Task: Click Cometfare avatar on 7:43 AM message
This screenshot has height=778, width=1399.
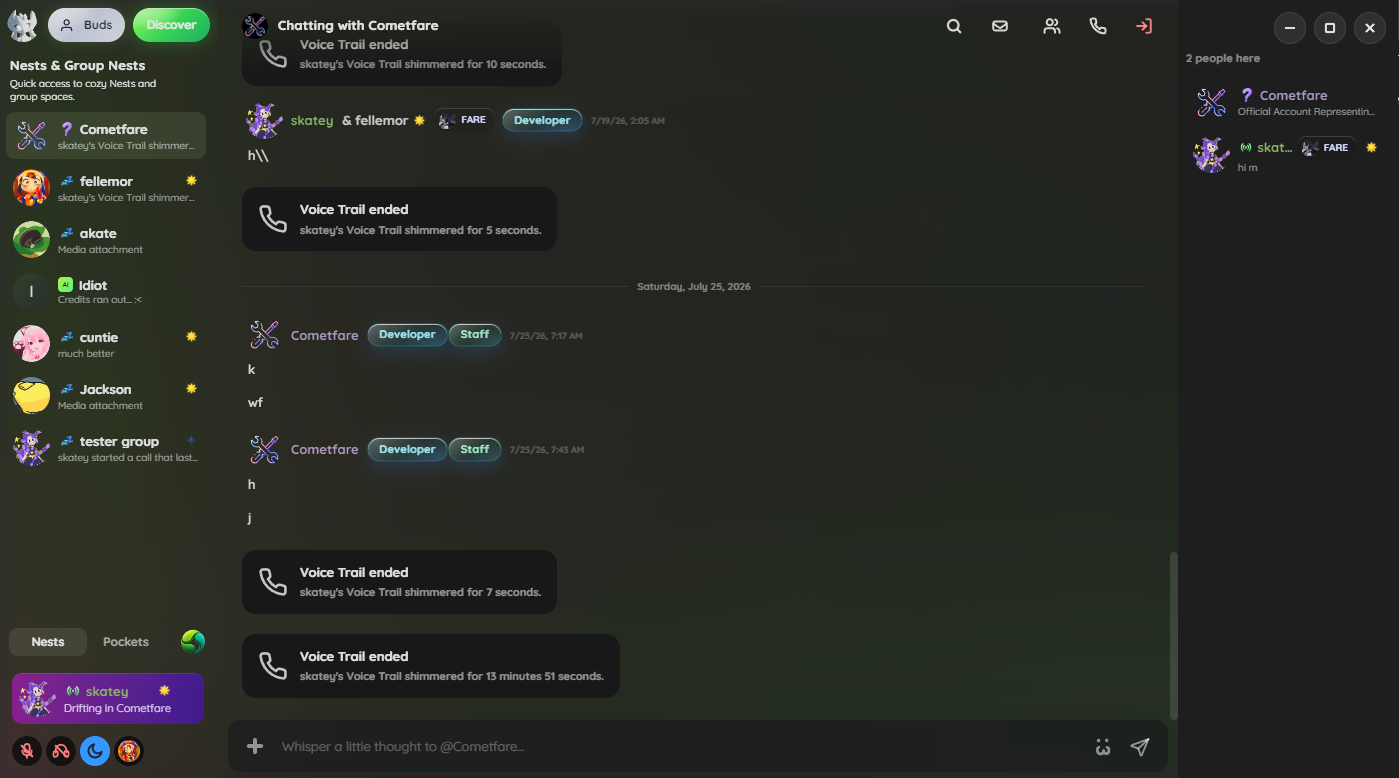Action: coord(265,450)
